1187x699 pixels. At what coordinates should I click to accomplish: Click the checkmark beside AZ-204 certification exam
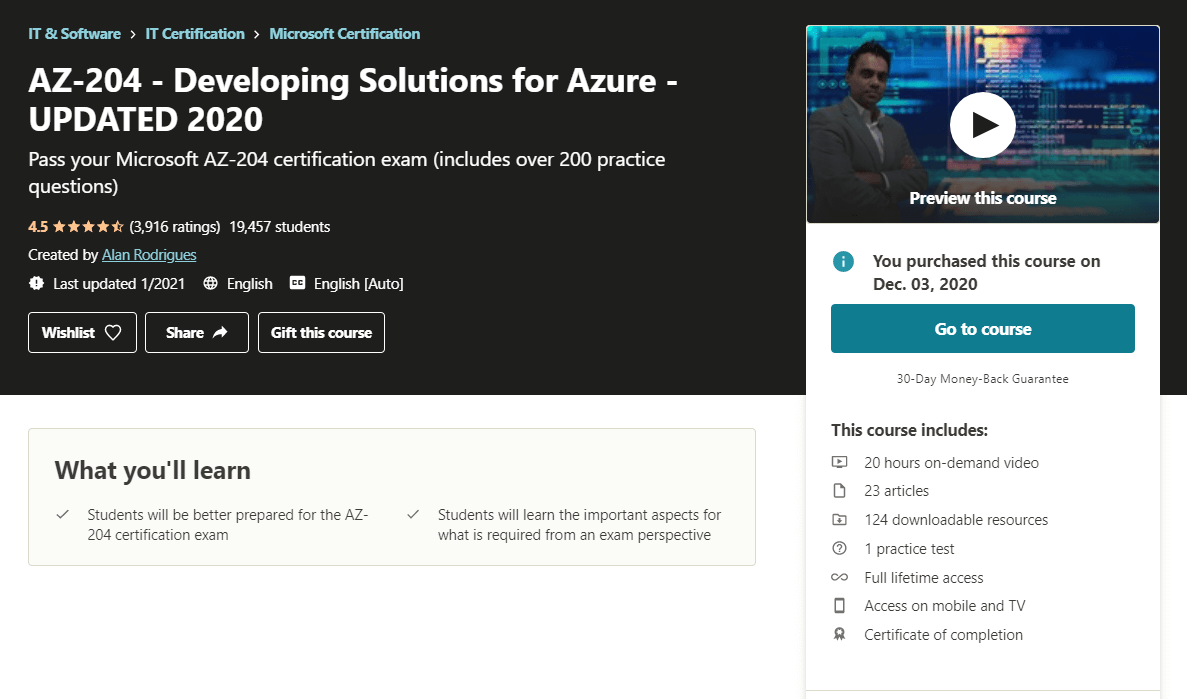(63, 514)
